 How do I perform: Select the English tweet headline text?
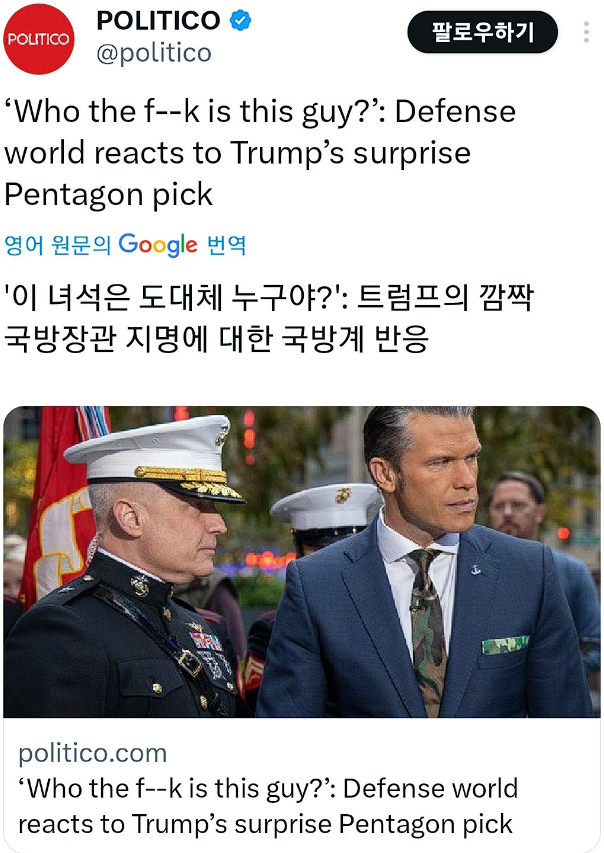(260, 153)
